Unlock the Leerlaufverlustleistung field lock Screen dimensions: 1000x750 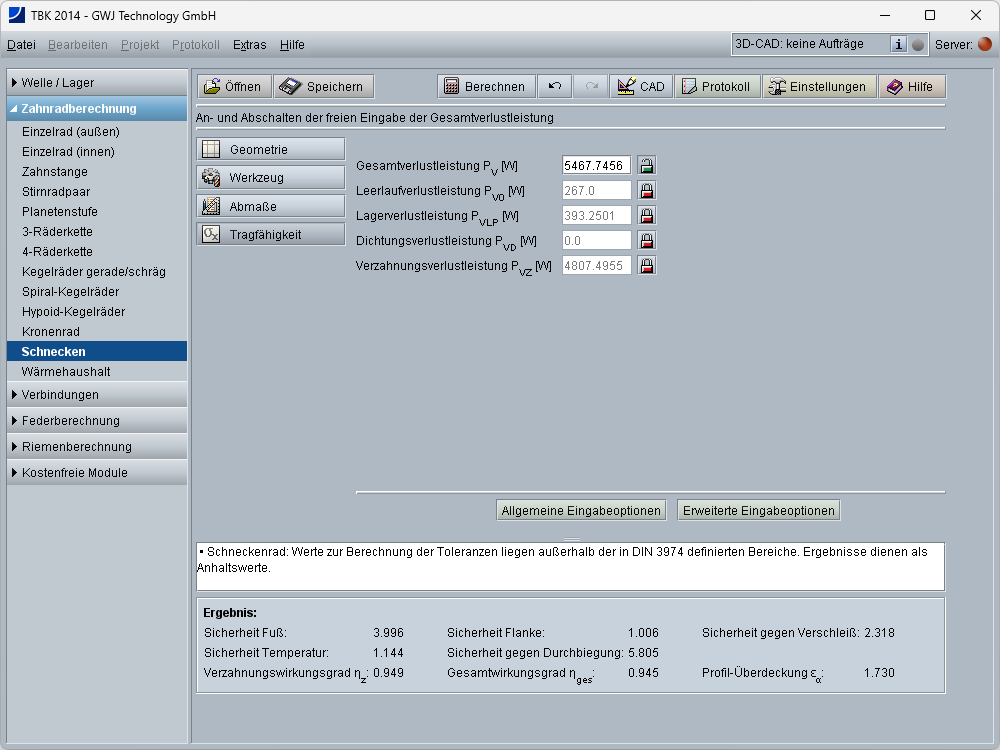click(647, 191)
